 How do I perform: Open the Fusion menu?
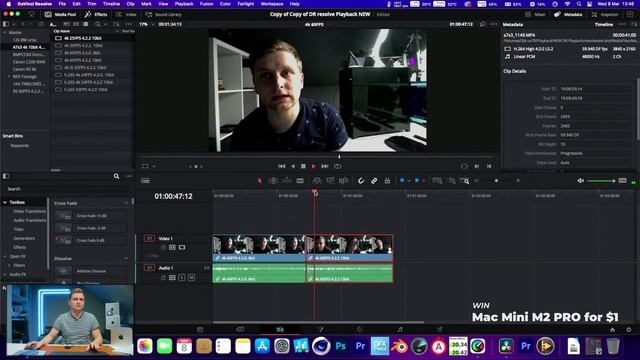click(207, 4)
